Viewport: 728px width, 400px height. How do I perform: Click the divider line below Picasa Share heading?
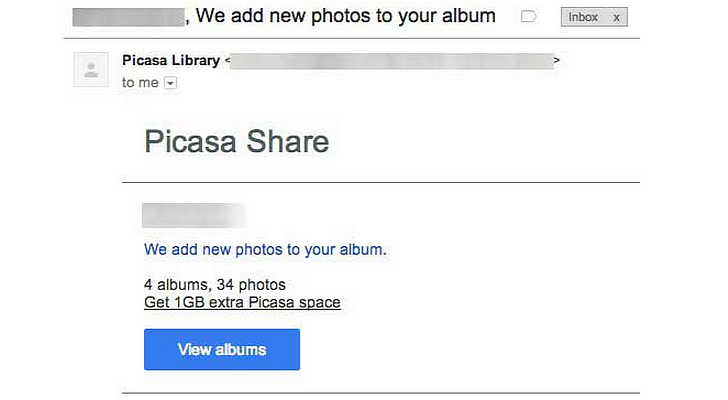[x=380, y=183]
